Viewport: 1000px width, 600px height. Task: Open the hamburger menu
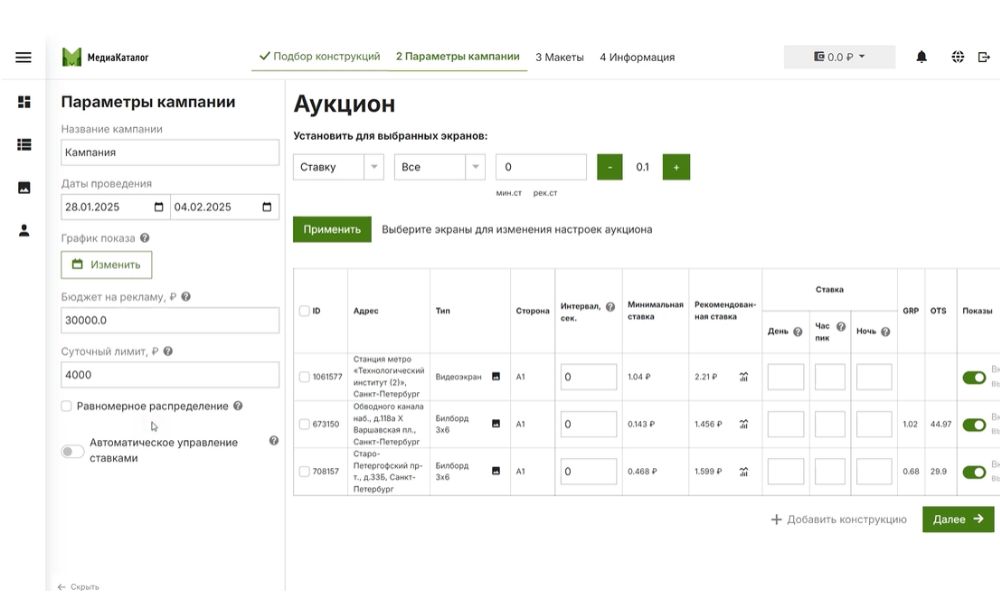pos(23,57)
